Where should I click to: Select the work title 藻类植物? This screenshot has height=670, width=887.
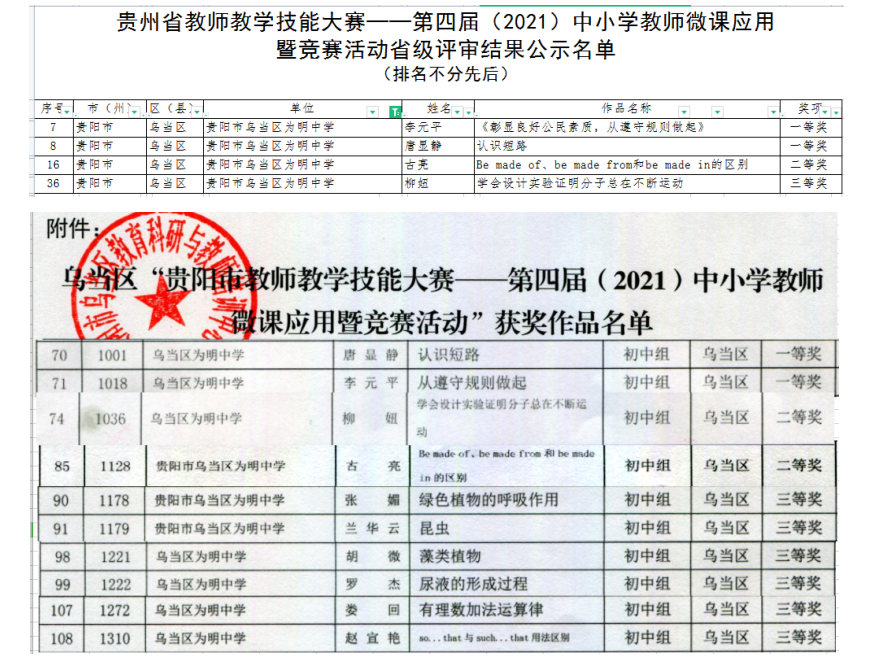(x=450, y=556)
